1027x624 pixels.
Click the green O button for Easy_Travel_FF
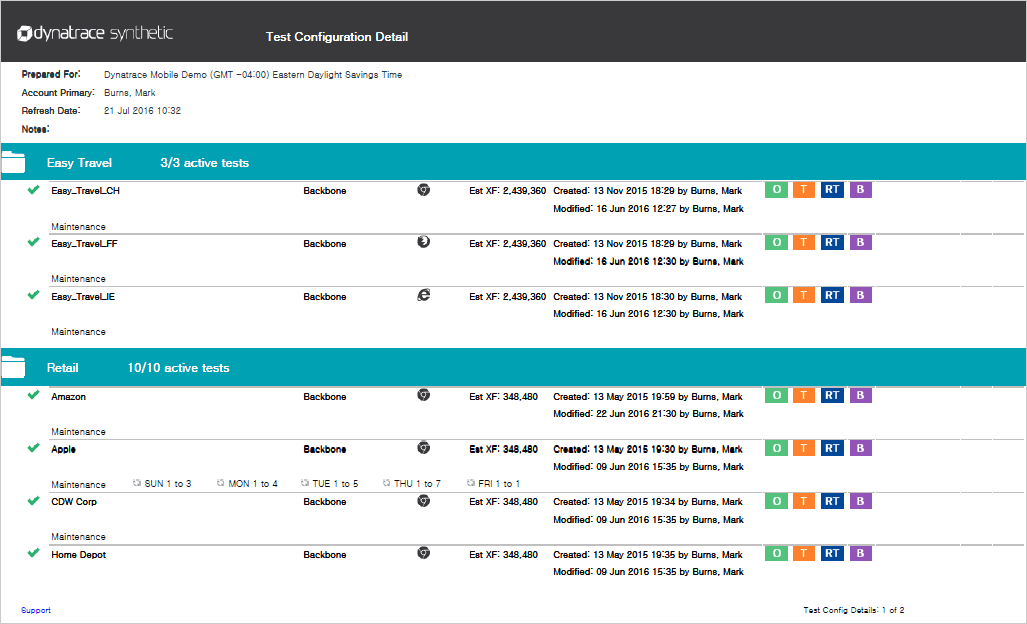tap(776, 242)
